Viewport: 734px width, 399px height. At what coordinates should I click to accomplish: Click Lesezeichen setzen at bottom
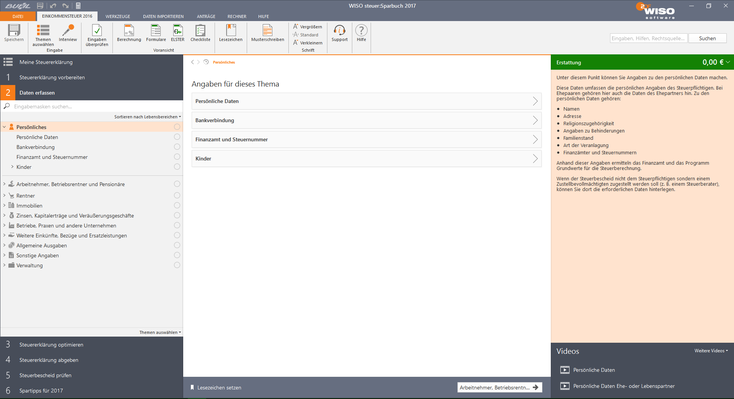[x=215, y=388]
